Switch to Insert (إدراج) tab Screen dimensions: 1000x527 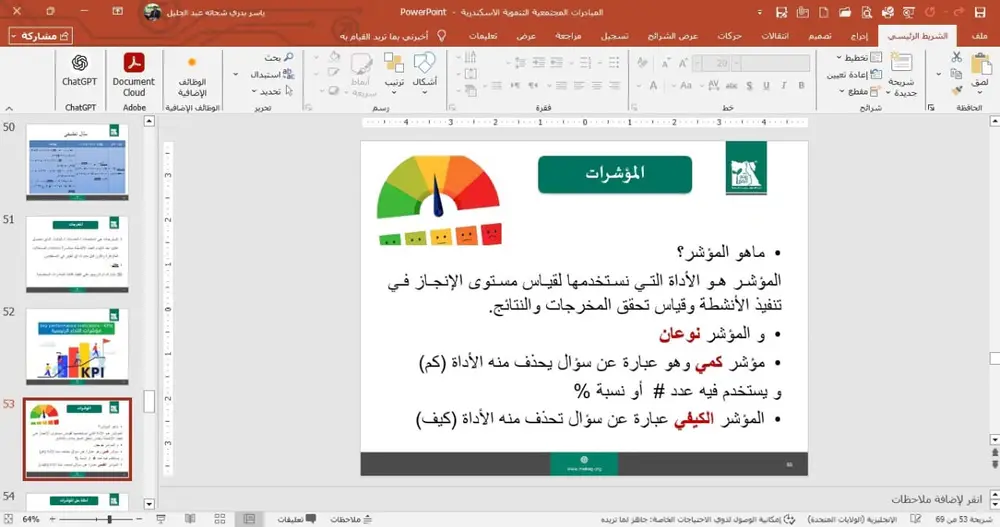tap(859, 36)
